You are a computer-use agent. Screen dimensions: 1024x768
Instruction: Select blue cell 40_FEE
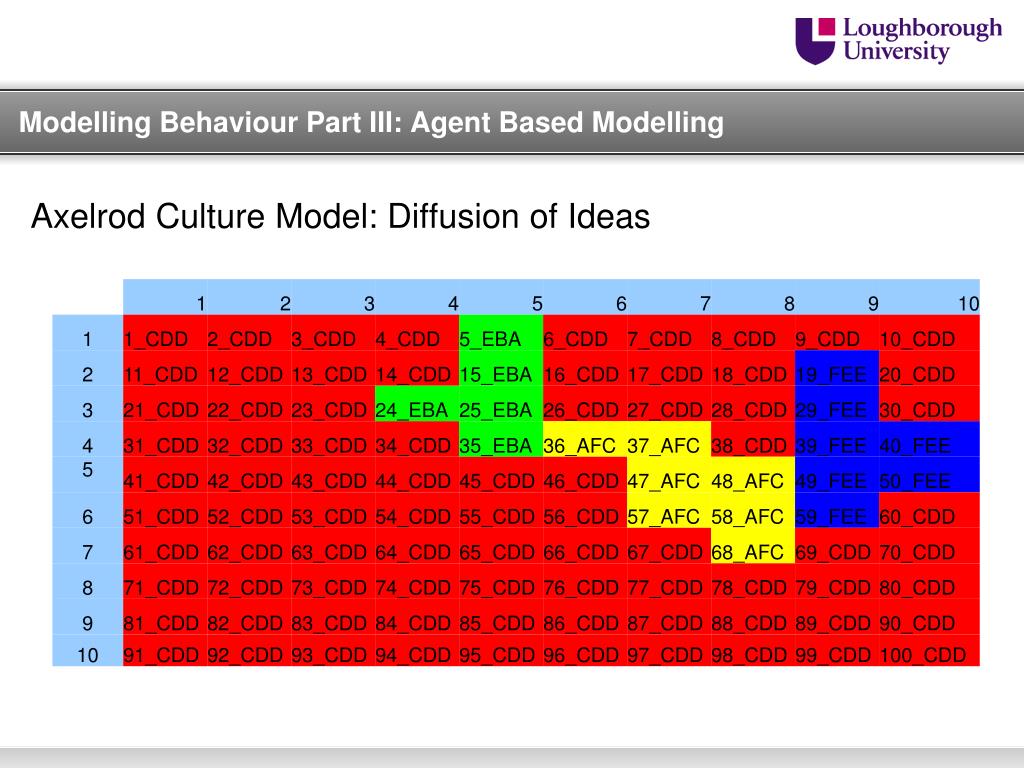[x=929, y=439]
